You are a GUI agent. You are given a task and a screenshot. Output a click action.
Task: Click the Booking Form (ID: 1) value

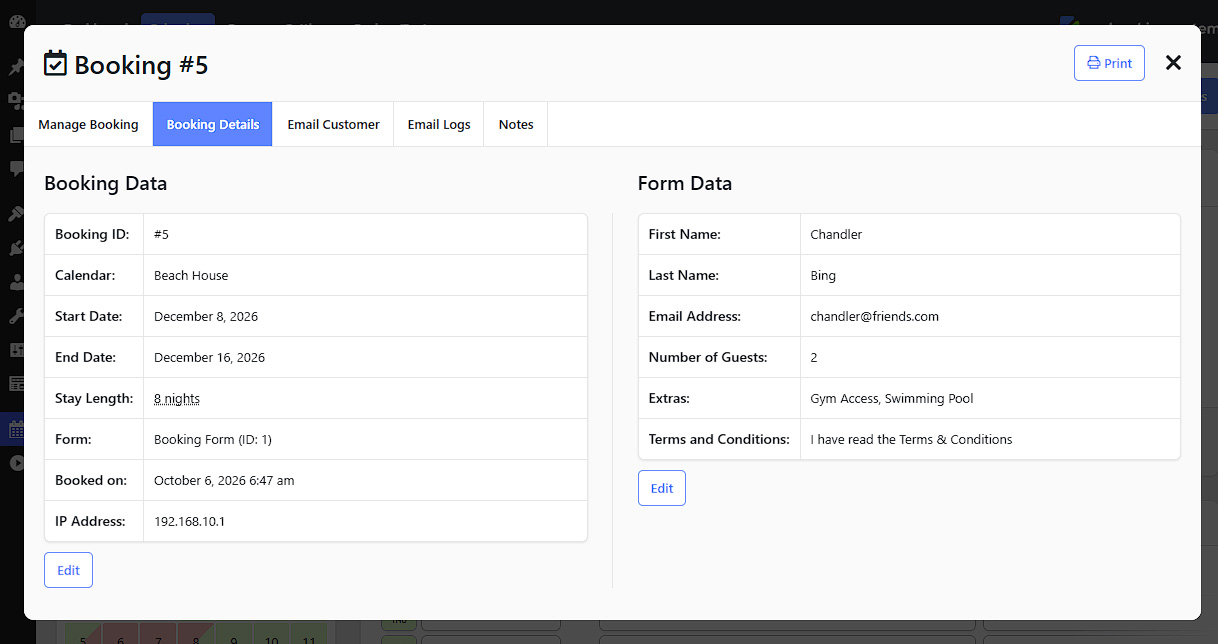pyautogui.click(x=213, y=439)
